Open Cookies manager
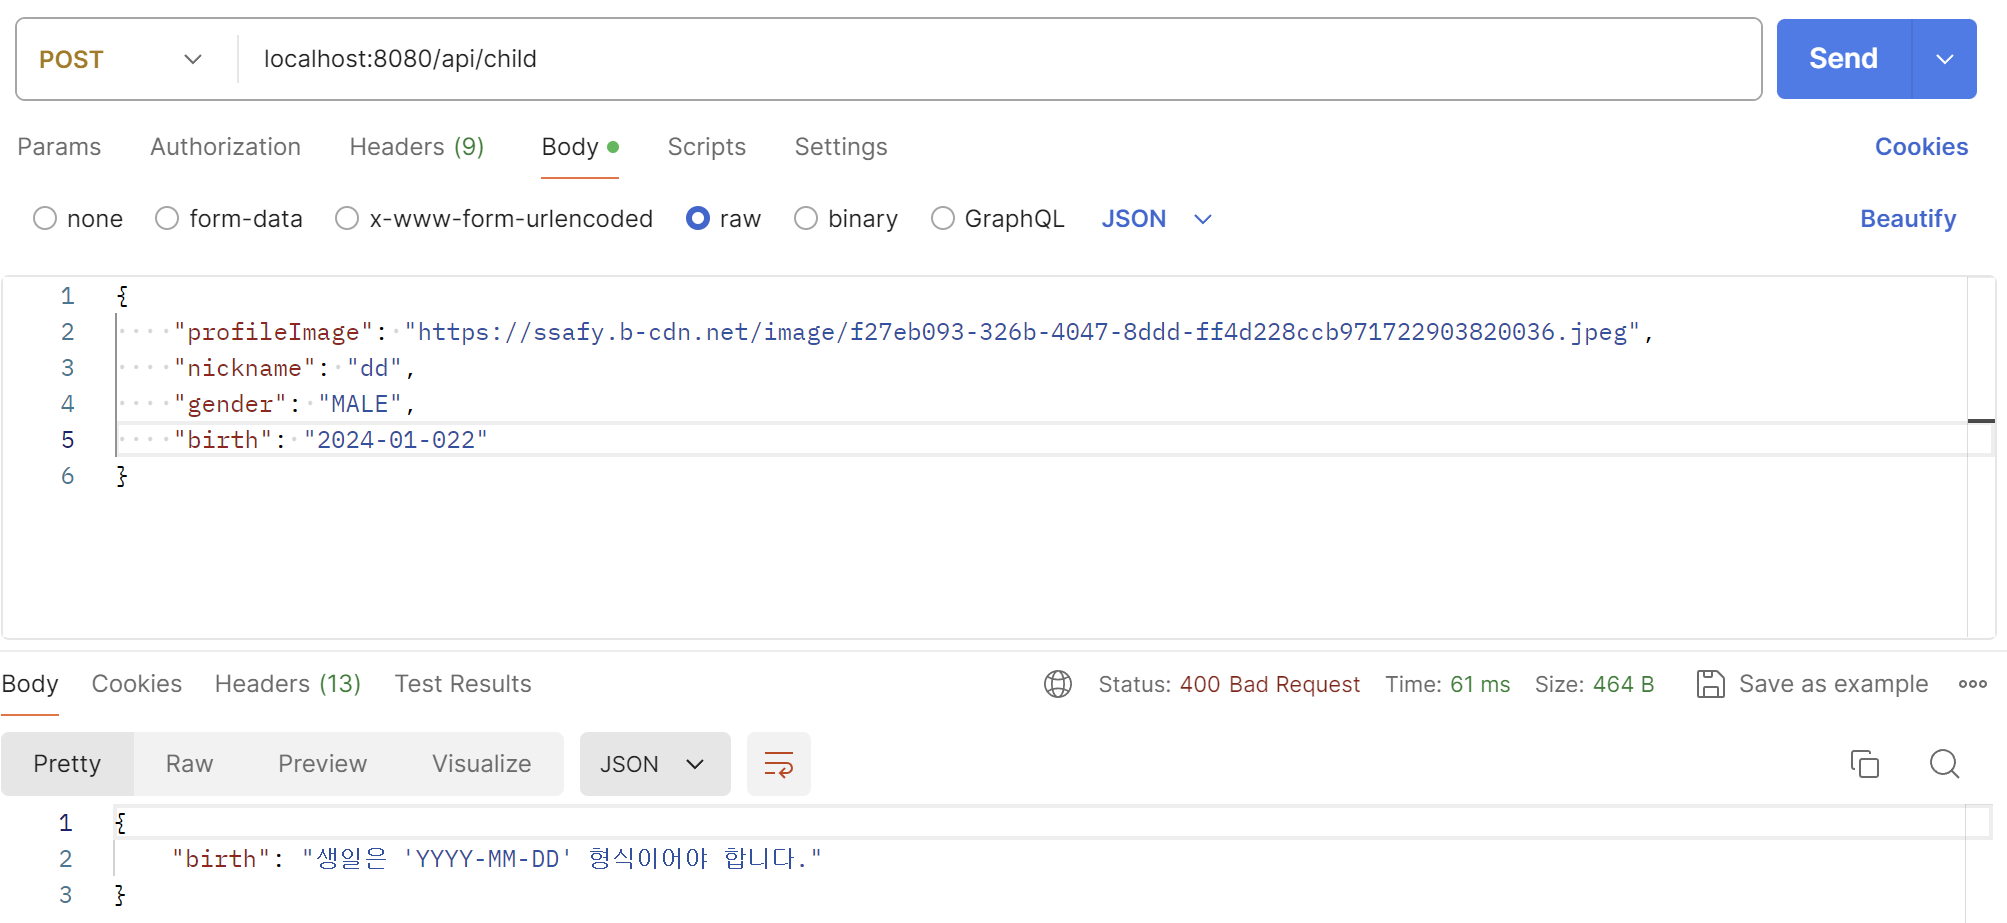2007x923 pixels. 1920,146
